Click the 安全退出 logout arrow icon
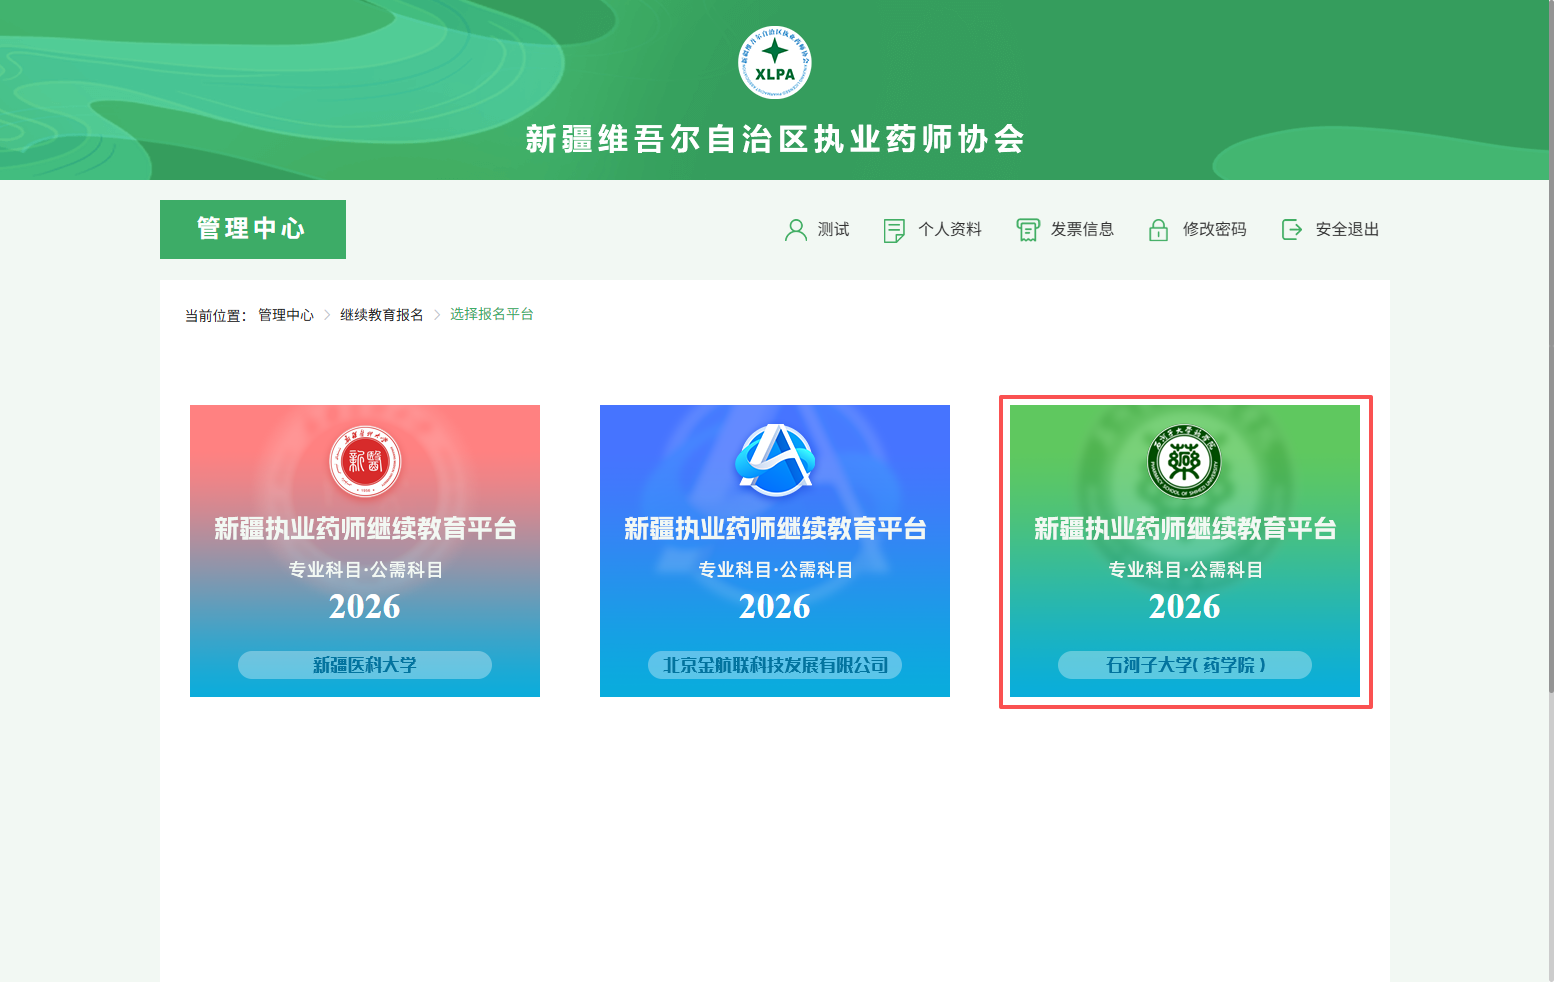The width and height of the screenshot is (1554, 982). [x=1292, y=230]
